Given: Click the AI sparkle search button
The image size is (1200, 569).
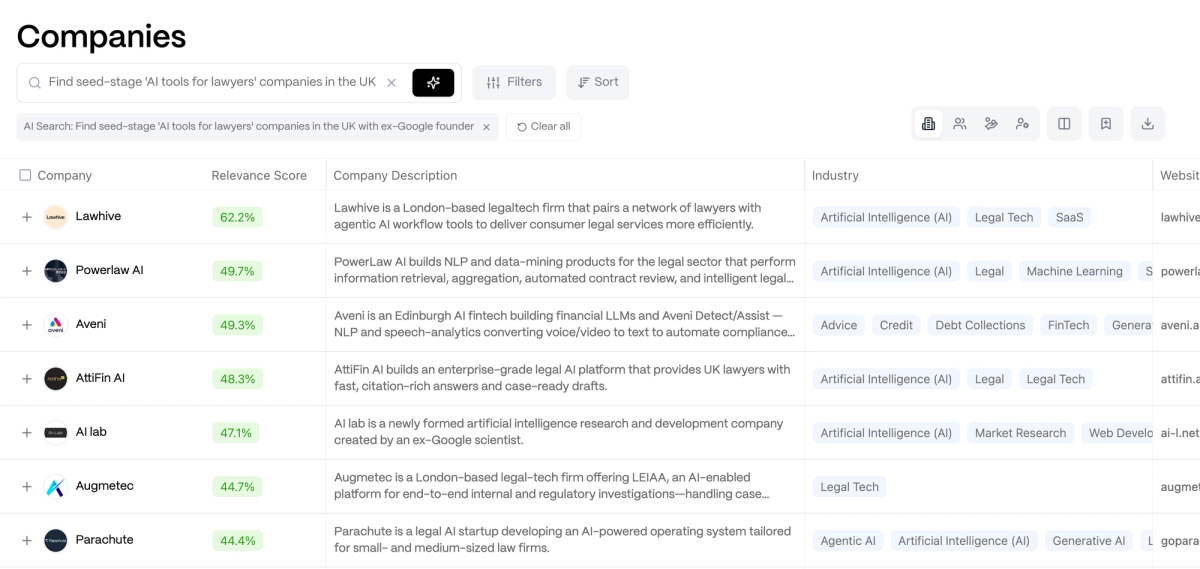Looking at the screenshot, I should click(x=433, y=82).
